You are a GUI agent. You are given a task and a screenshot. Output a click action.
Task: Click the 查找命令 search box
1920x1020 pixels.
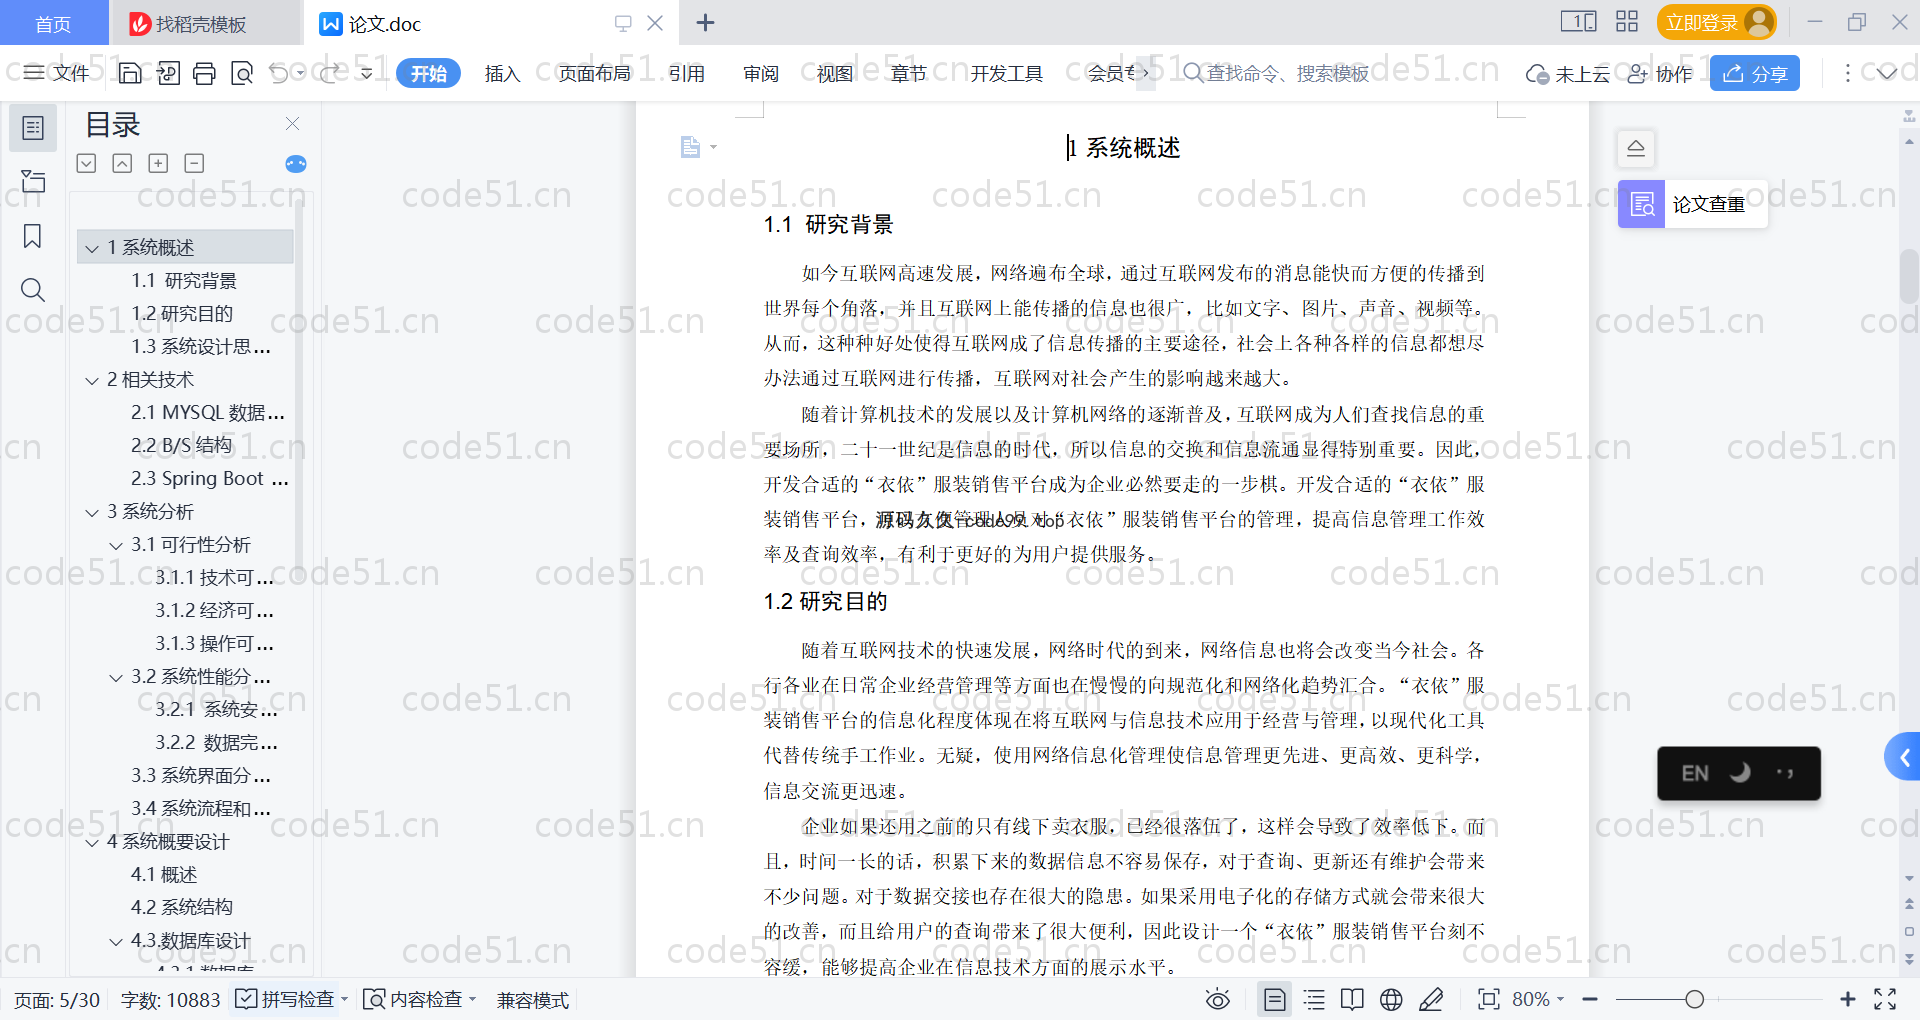coord(1286,73)
